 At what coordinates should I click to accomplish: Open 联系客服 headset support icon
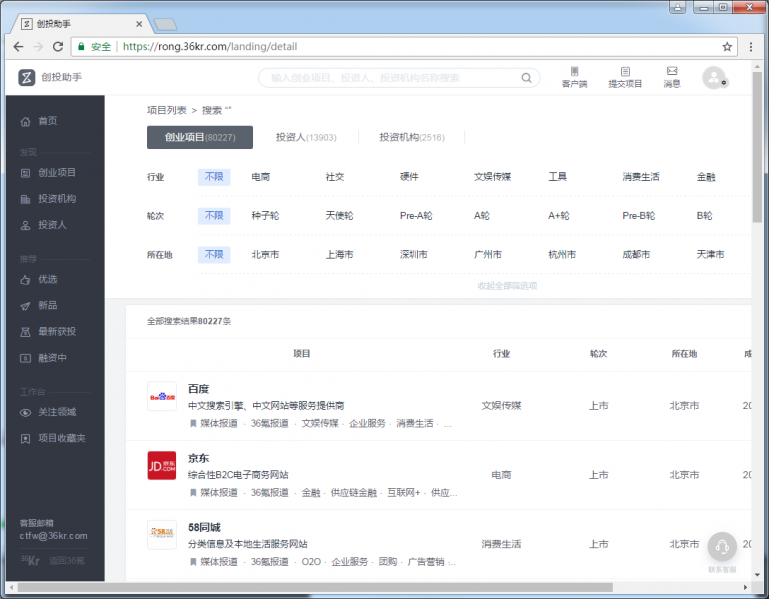722,547
